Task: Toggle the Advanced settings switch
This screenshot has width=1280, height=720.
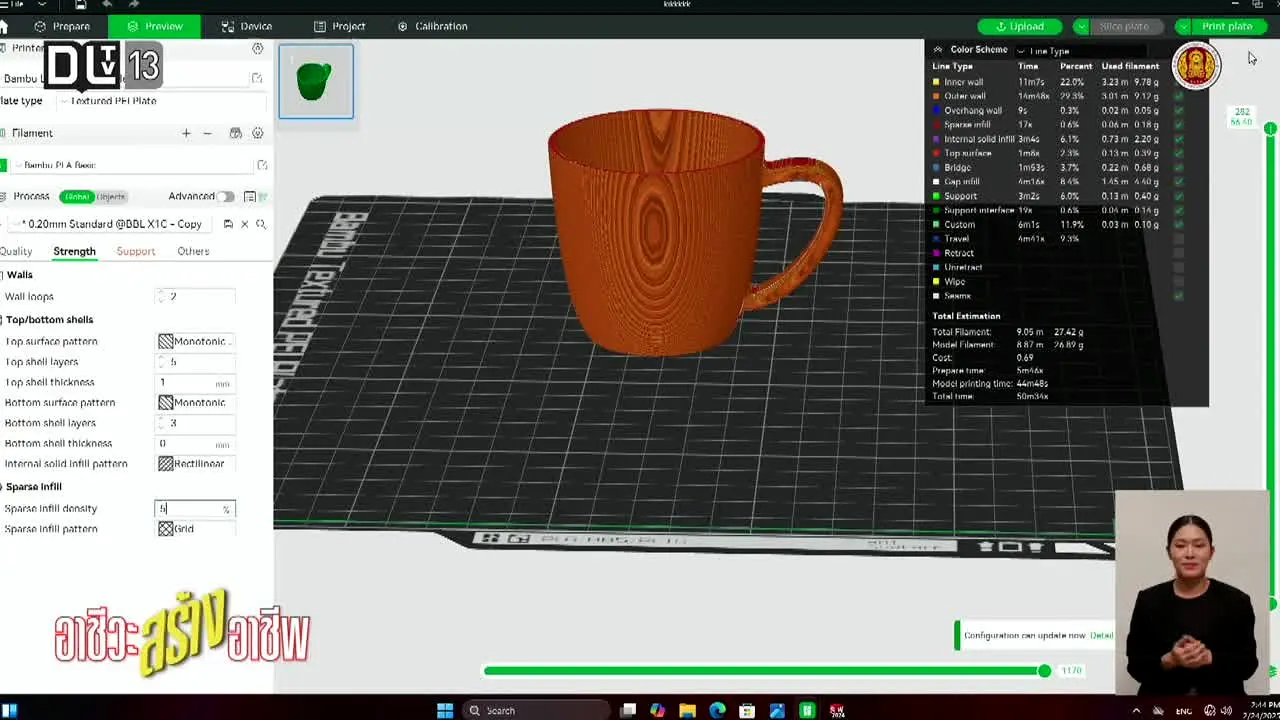Action: 226,196
